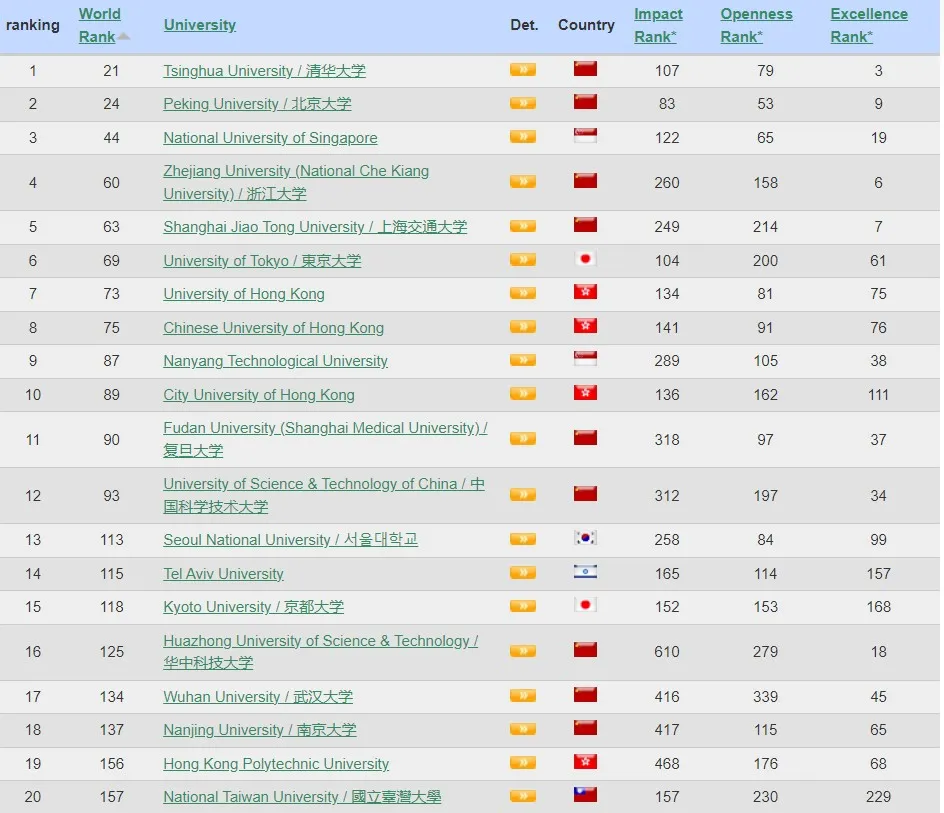Open details icon for Fudan University row
The height and width of the screenshot is (813, 944).
click(x=523, y=438)
